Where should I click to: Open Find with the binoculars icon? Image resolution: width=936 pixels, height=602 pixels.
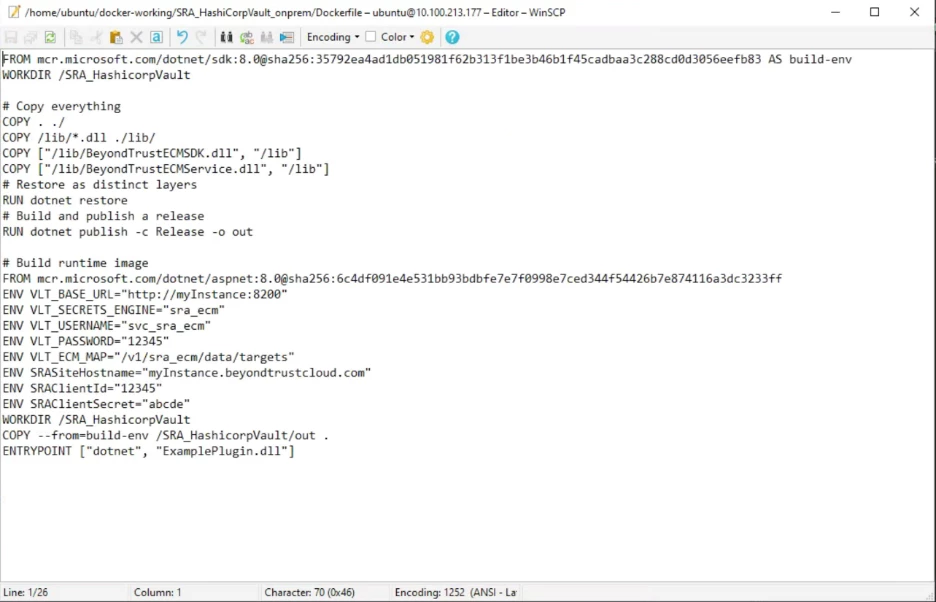[x=226, y=37]
